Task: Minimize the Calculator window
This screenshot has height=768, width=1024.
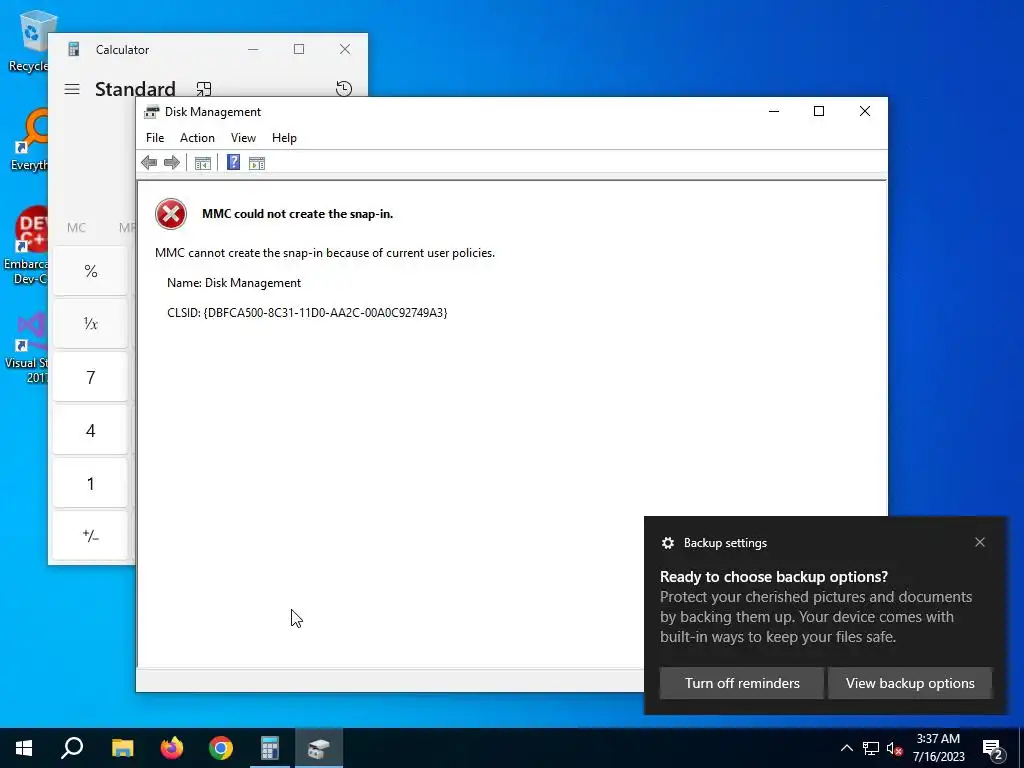Action: pyautogui.click(x=253, y=49)
